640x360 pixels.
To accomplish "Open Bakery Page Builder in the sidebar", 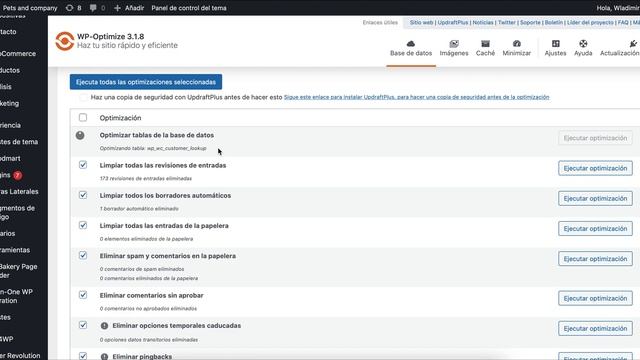I will [19, 271].
